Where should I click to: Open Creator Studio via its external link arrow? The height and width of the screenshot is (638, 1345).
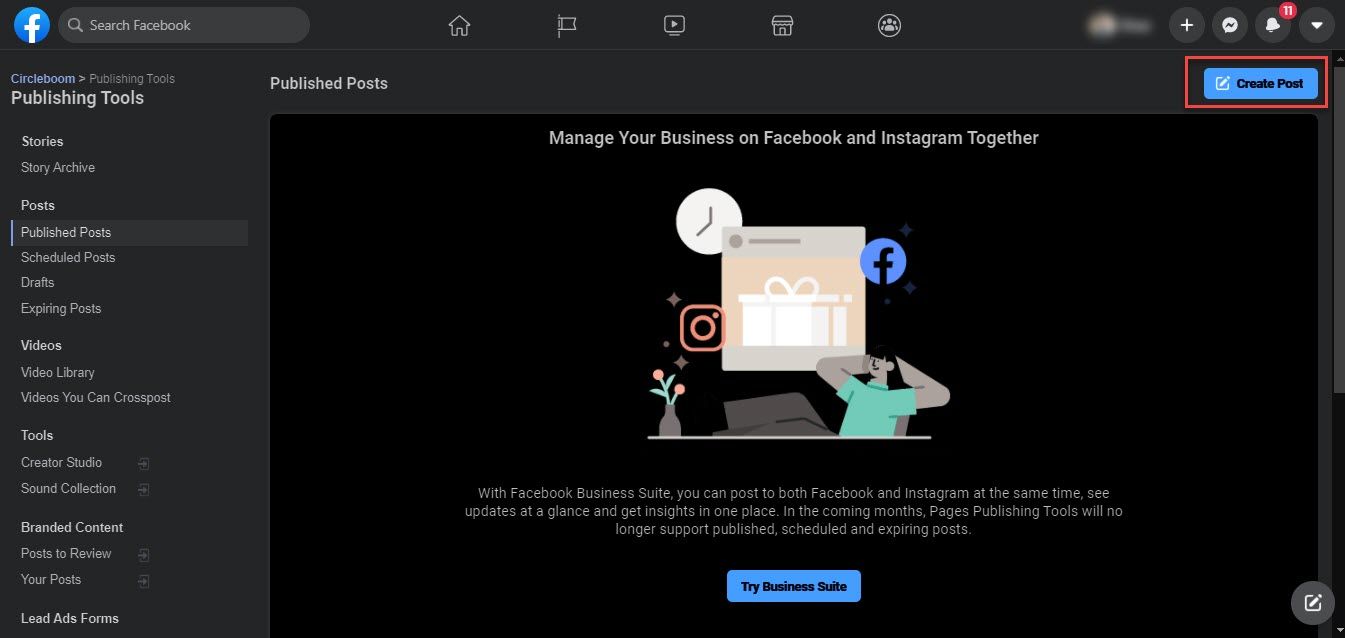click(143, 463)
